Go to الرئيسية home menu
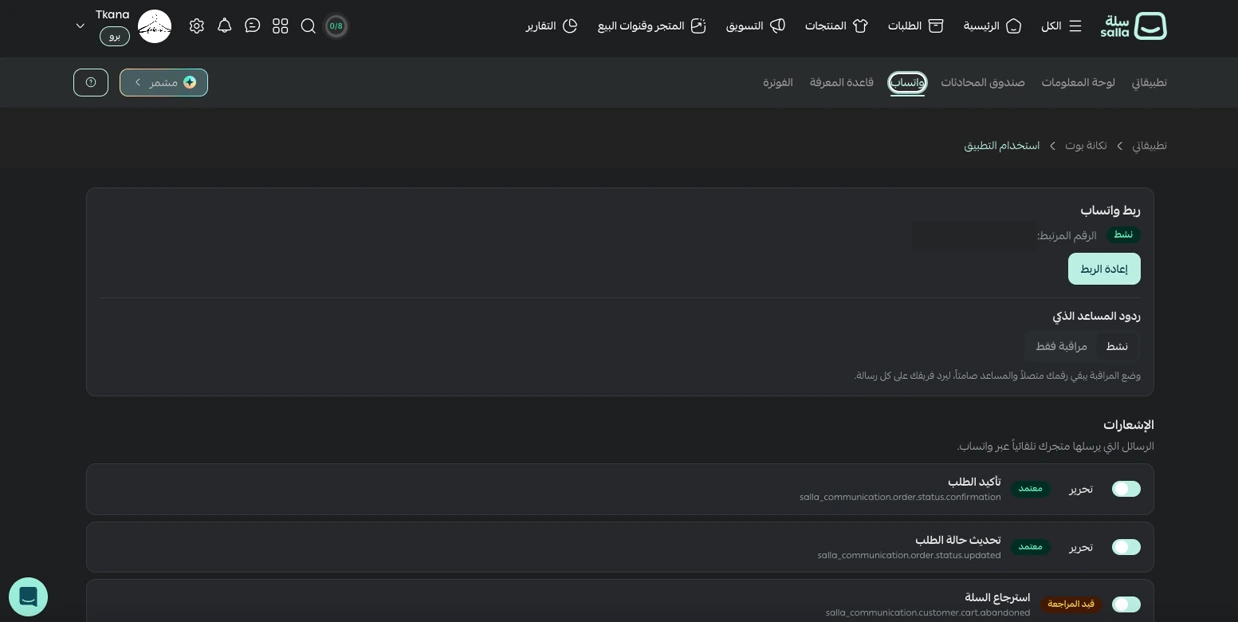Image resolution: width=1238 pixels, height=622 pixels. pos(992,26)
